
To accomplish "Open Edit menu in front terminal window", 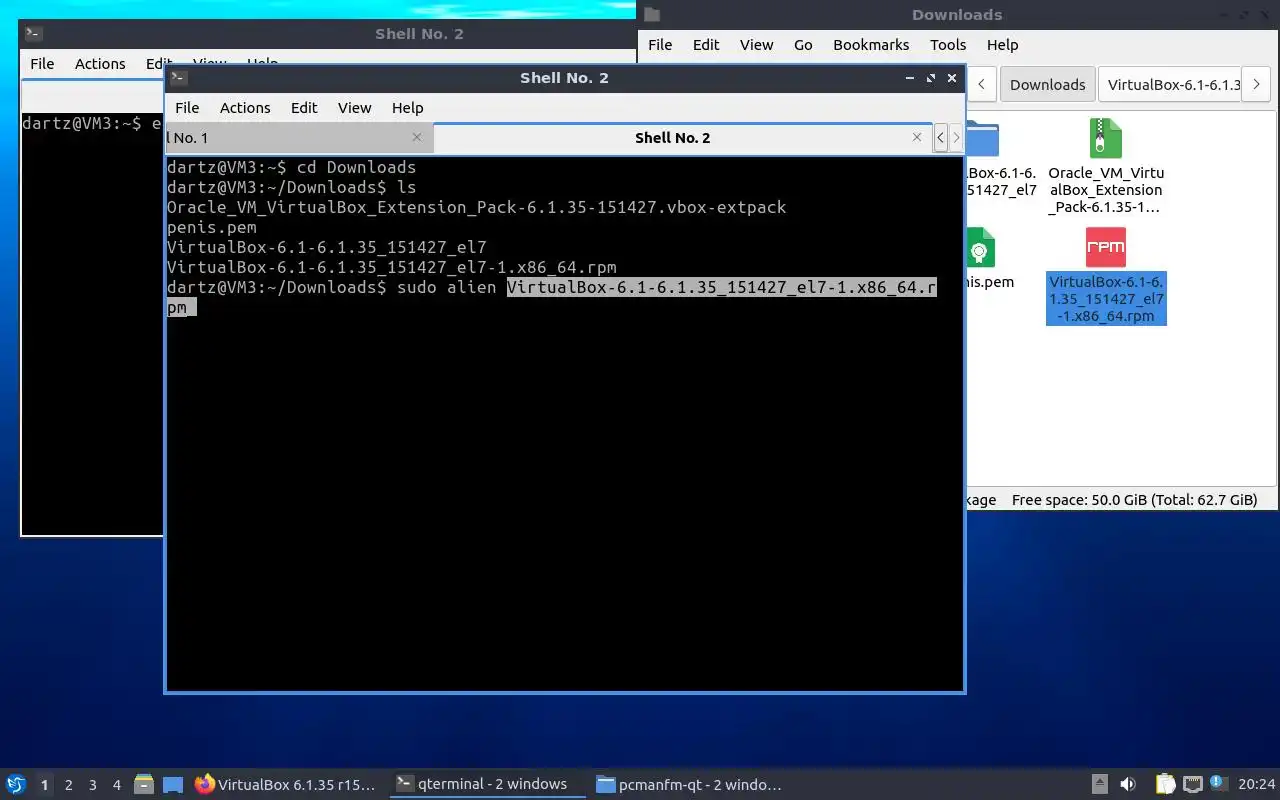I will (x=304, y=107).
